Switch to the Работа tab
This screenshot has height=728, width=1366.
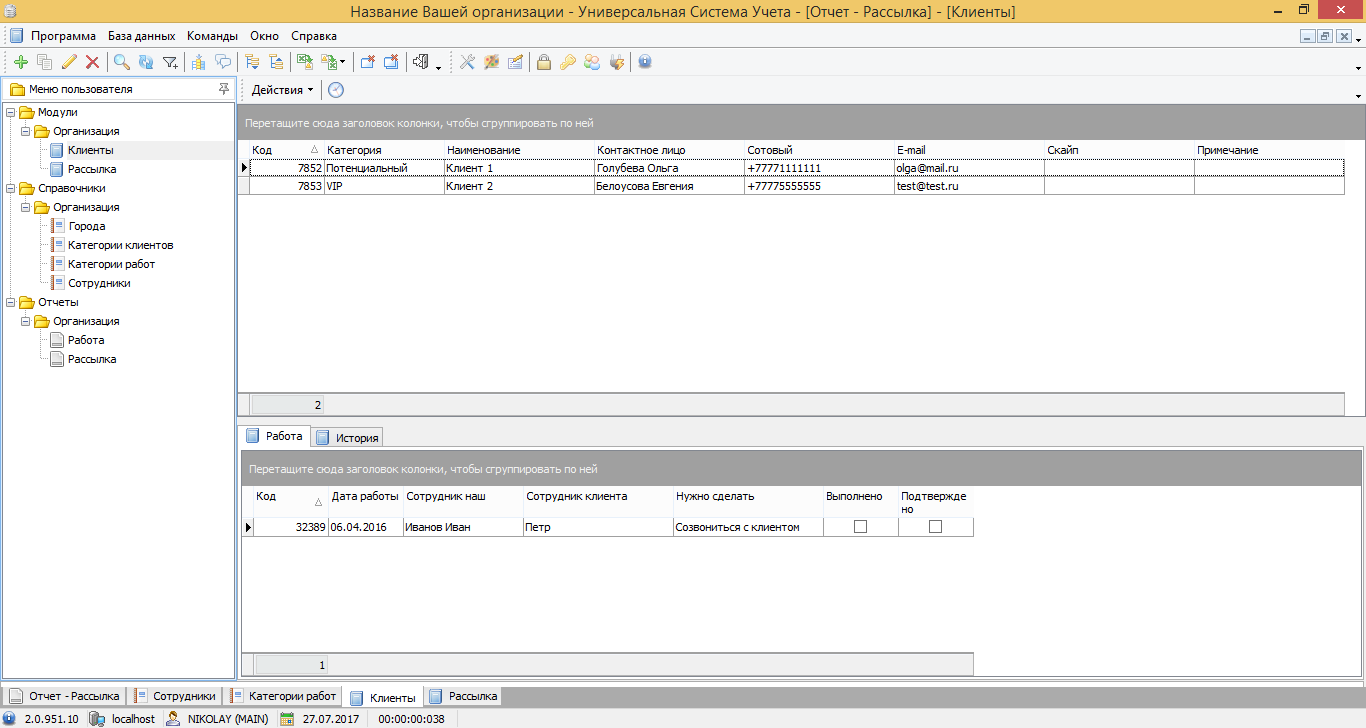point(274,436)
